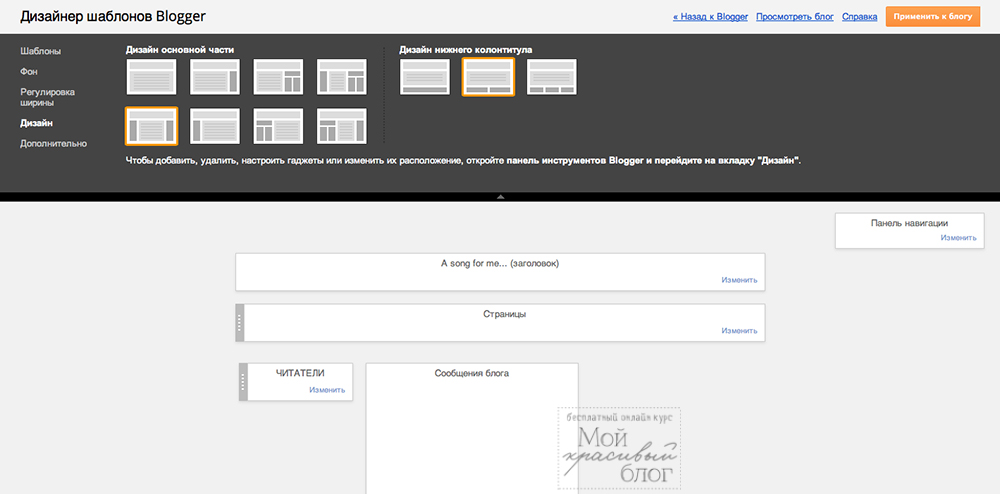The width and height of the screenshot is (1000, 494).
Task: Choose two-column footer layout
Action: click(x=489, y=76)
